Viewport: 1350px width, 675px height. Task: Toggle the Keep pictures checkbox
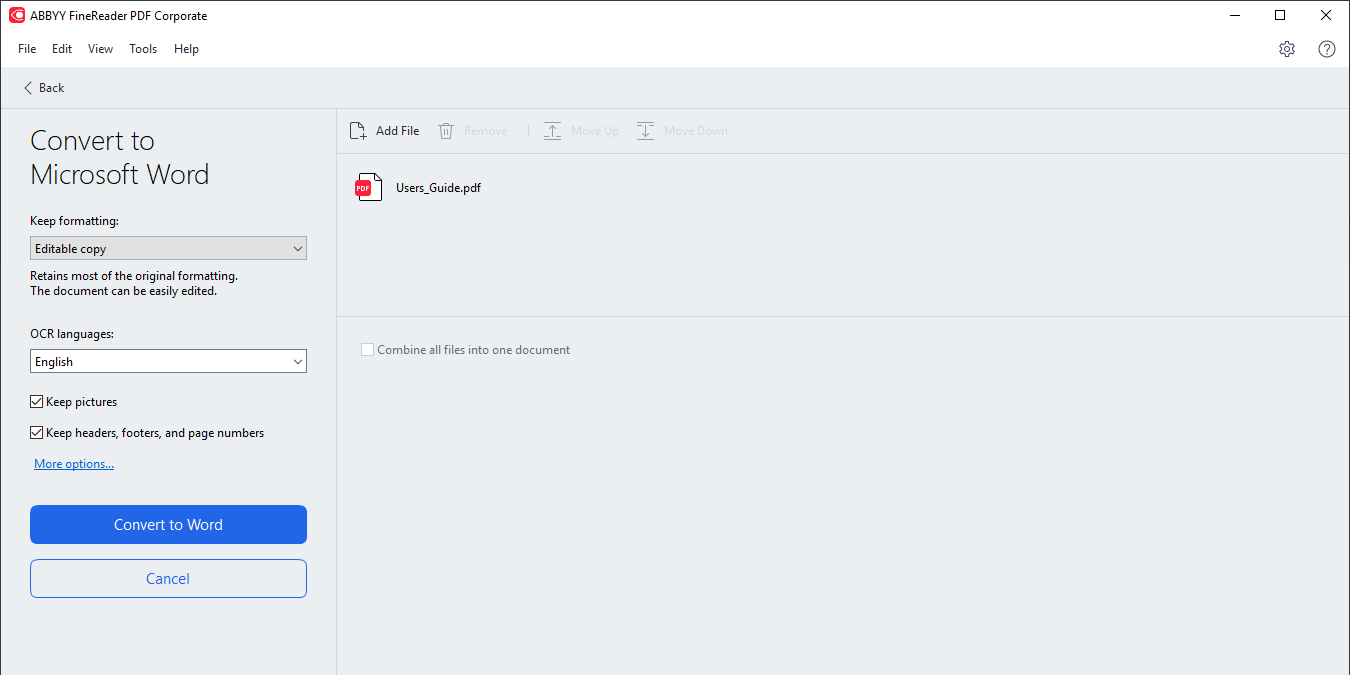pos(37,402)
